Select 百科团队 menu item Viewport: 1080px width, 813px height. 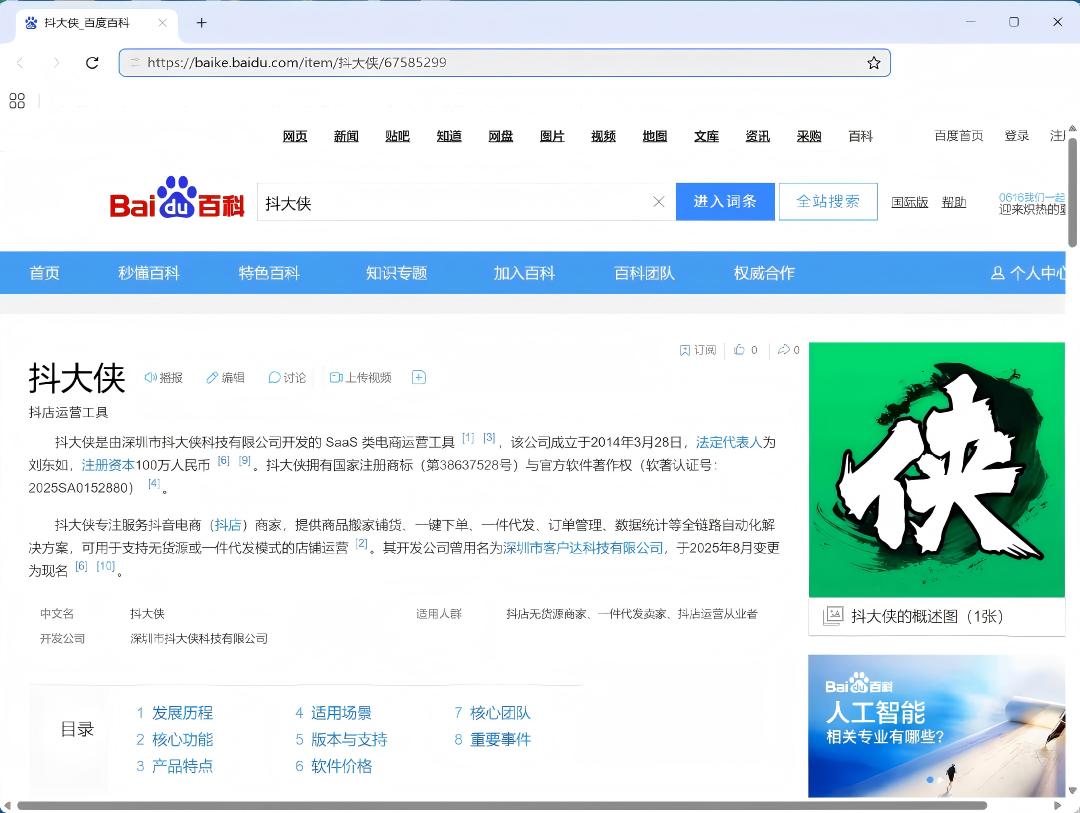pos(644,273)
